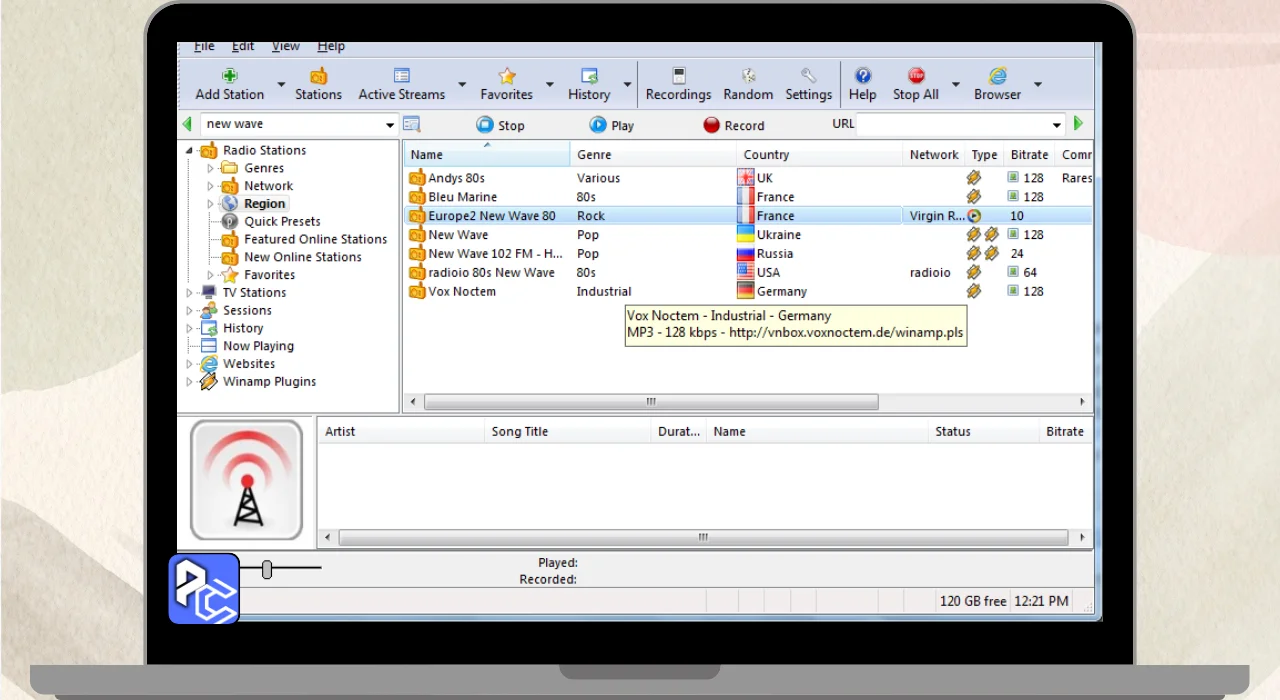Image resolution: width=1280 pixels, height=700 pixels.
Task: Select the Vox Noctem station row
Action: (462, 291)
